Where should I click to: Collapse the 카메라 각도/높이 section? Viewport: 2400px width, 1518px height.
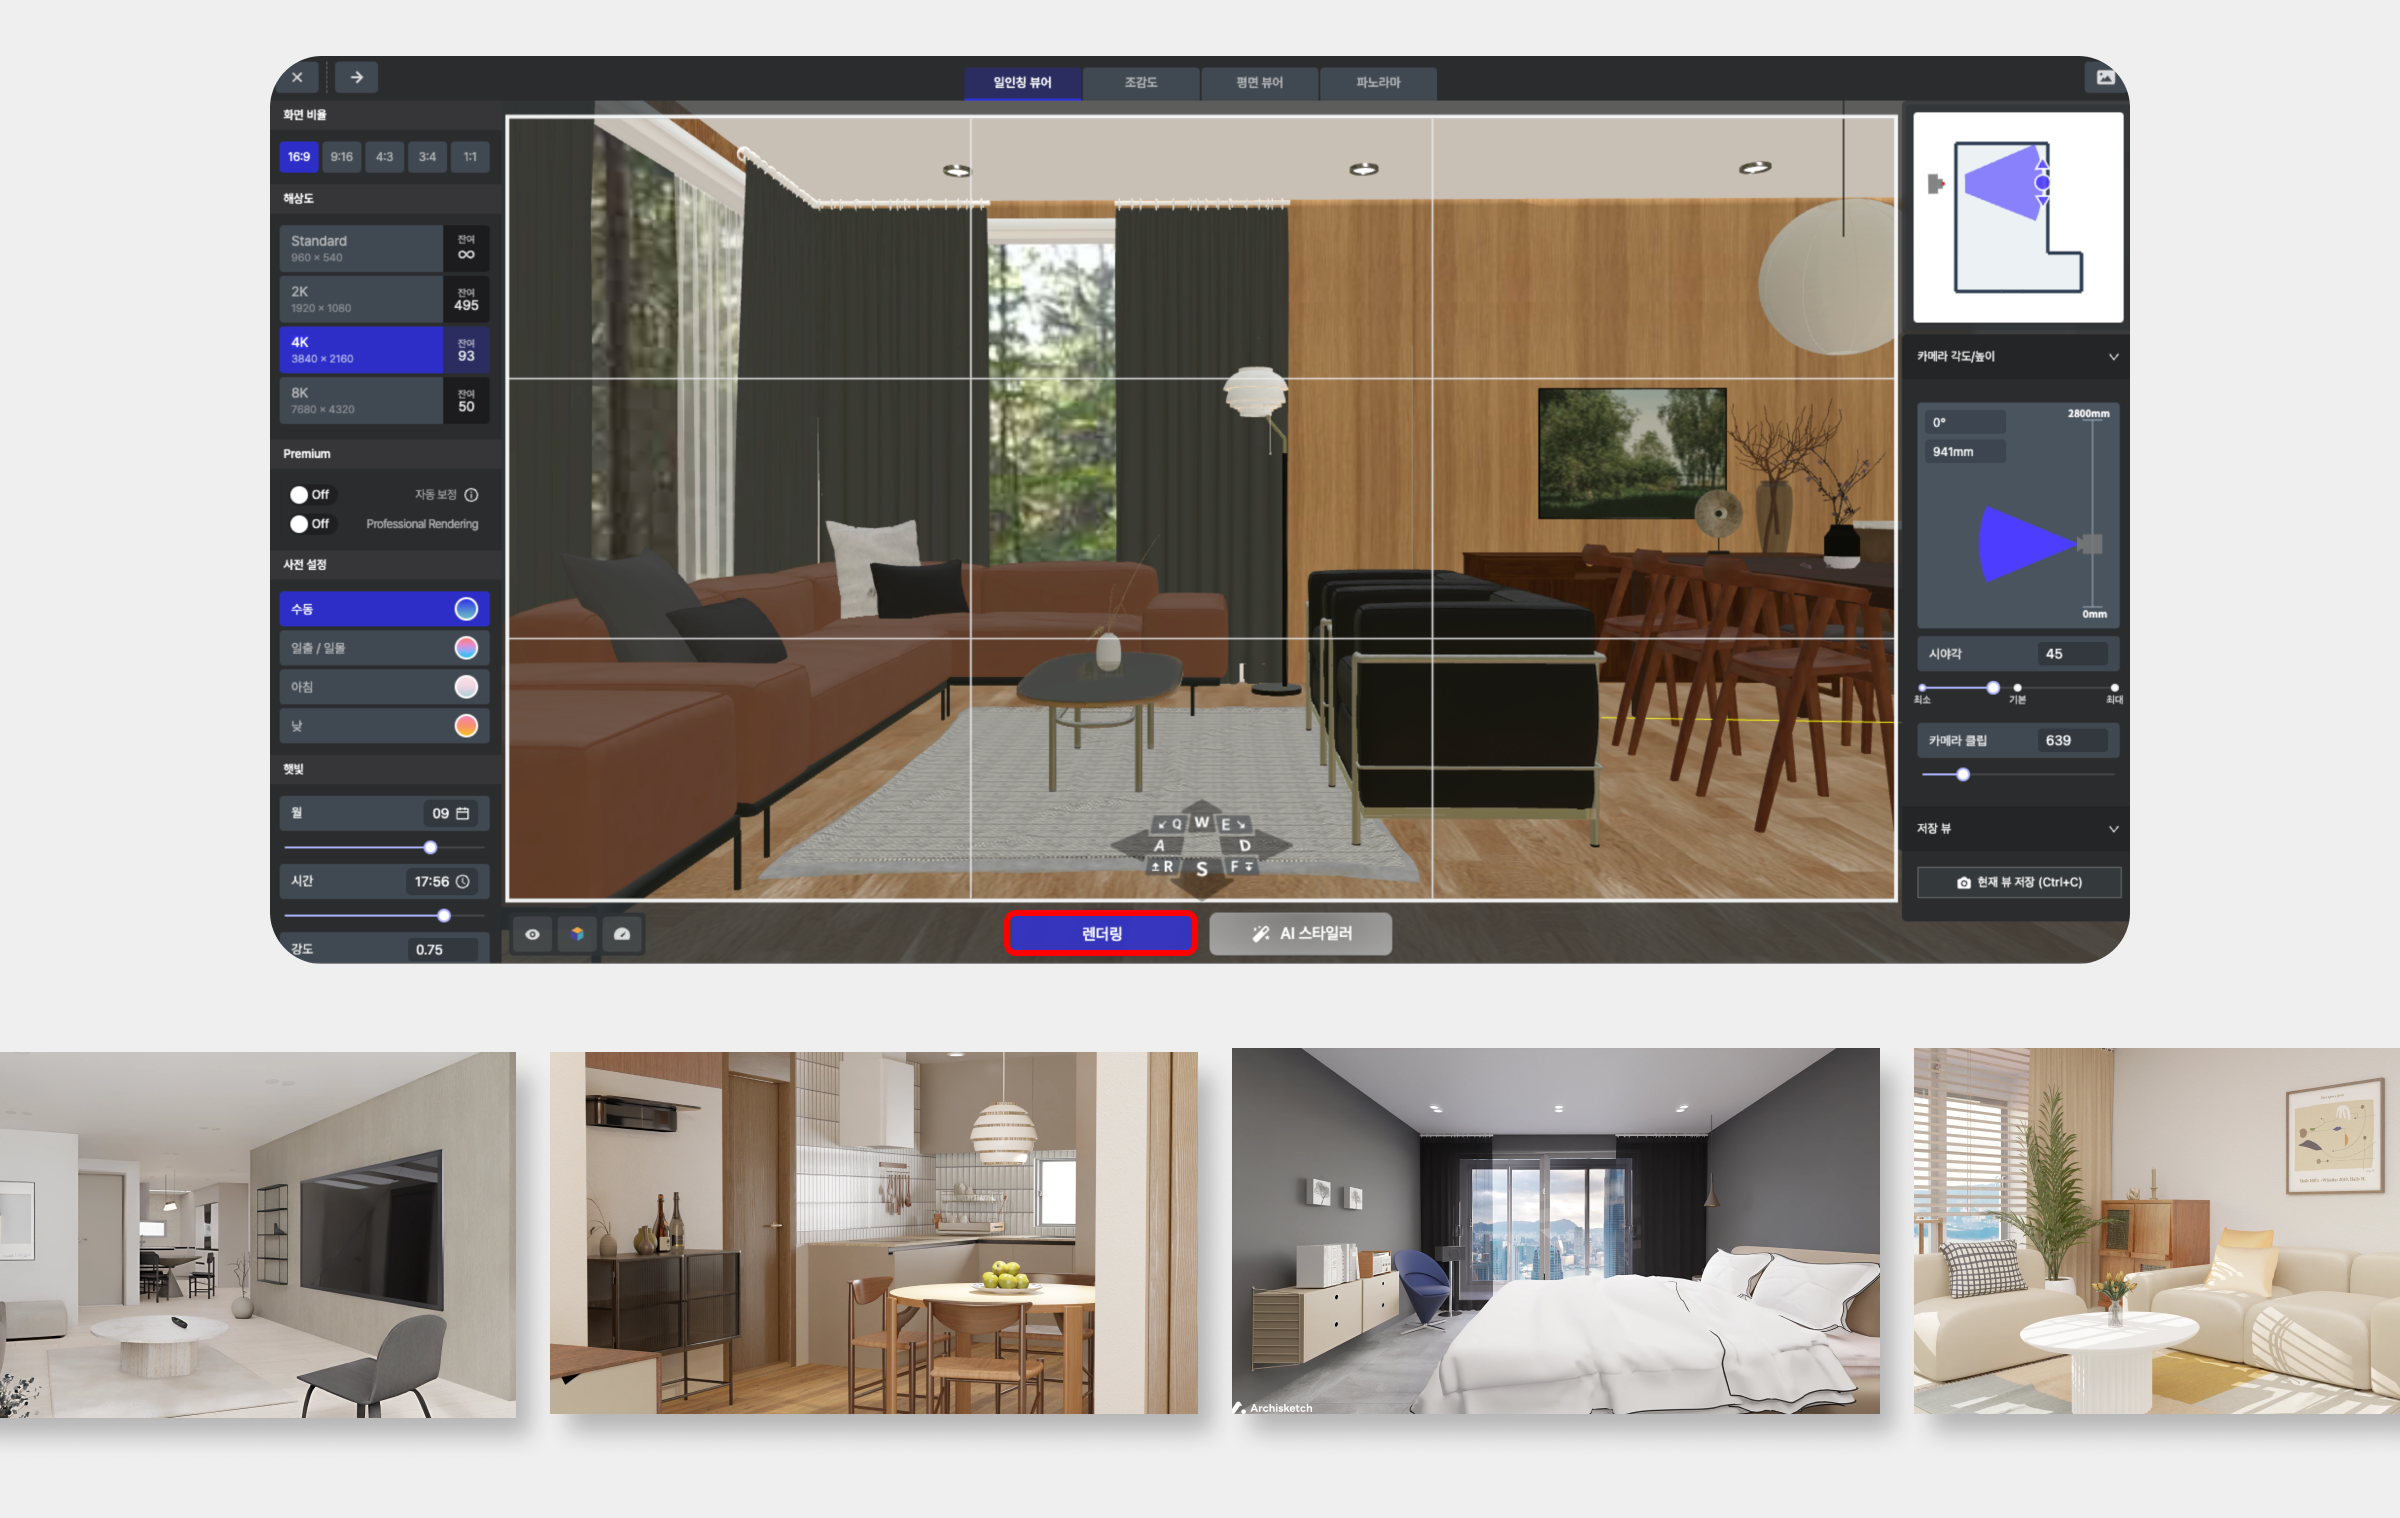pyautogui.click(x=2113, y=357)
